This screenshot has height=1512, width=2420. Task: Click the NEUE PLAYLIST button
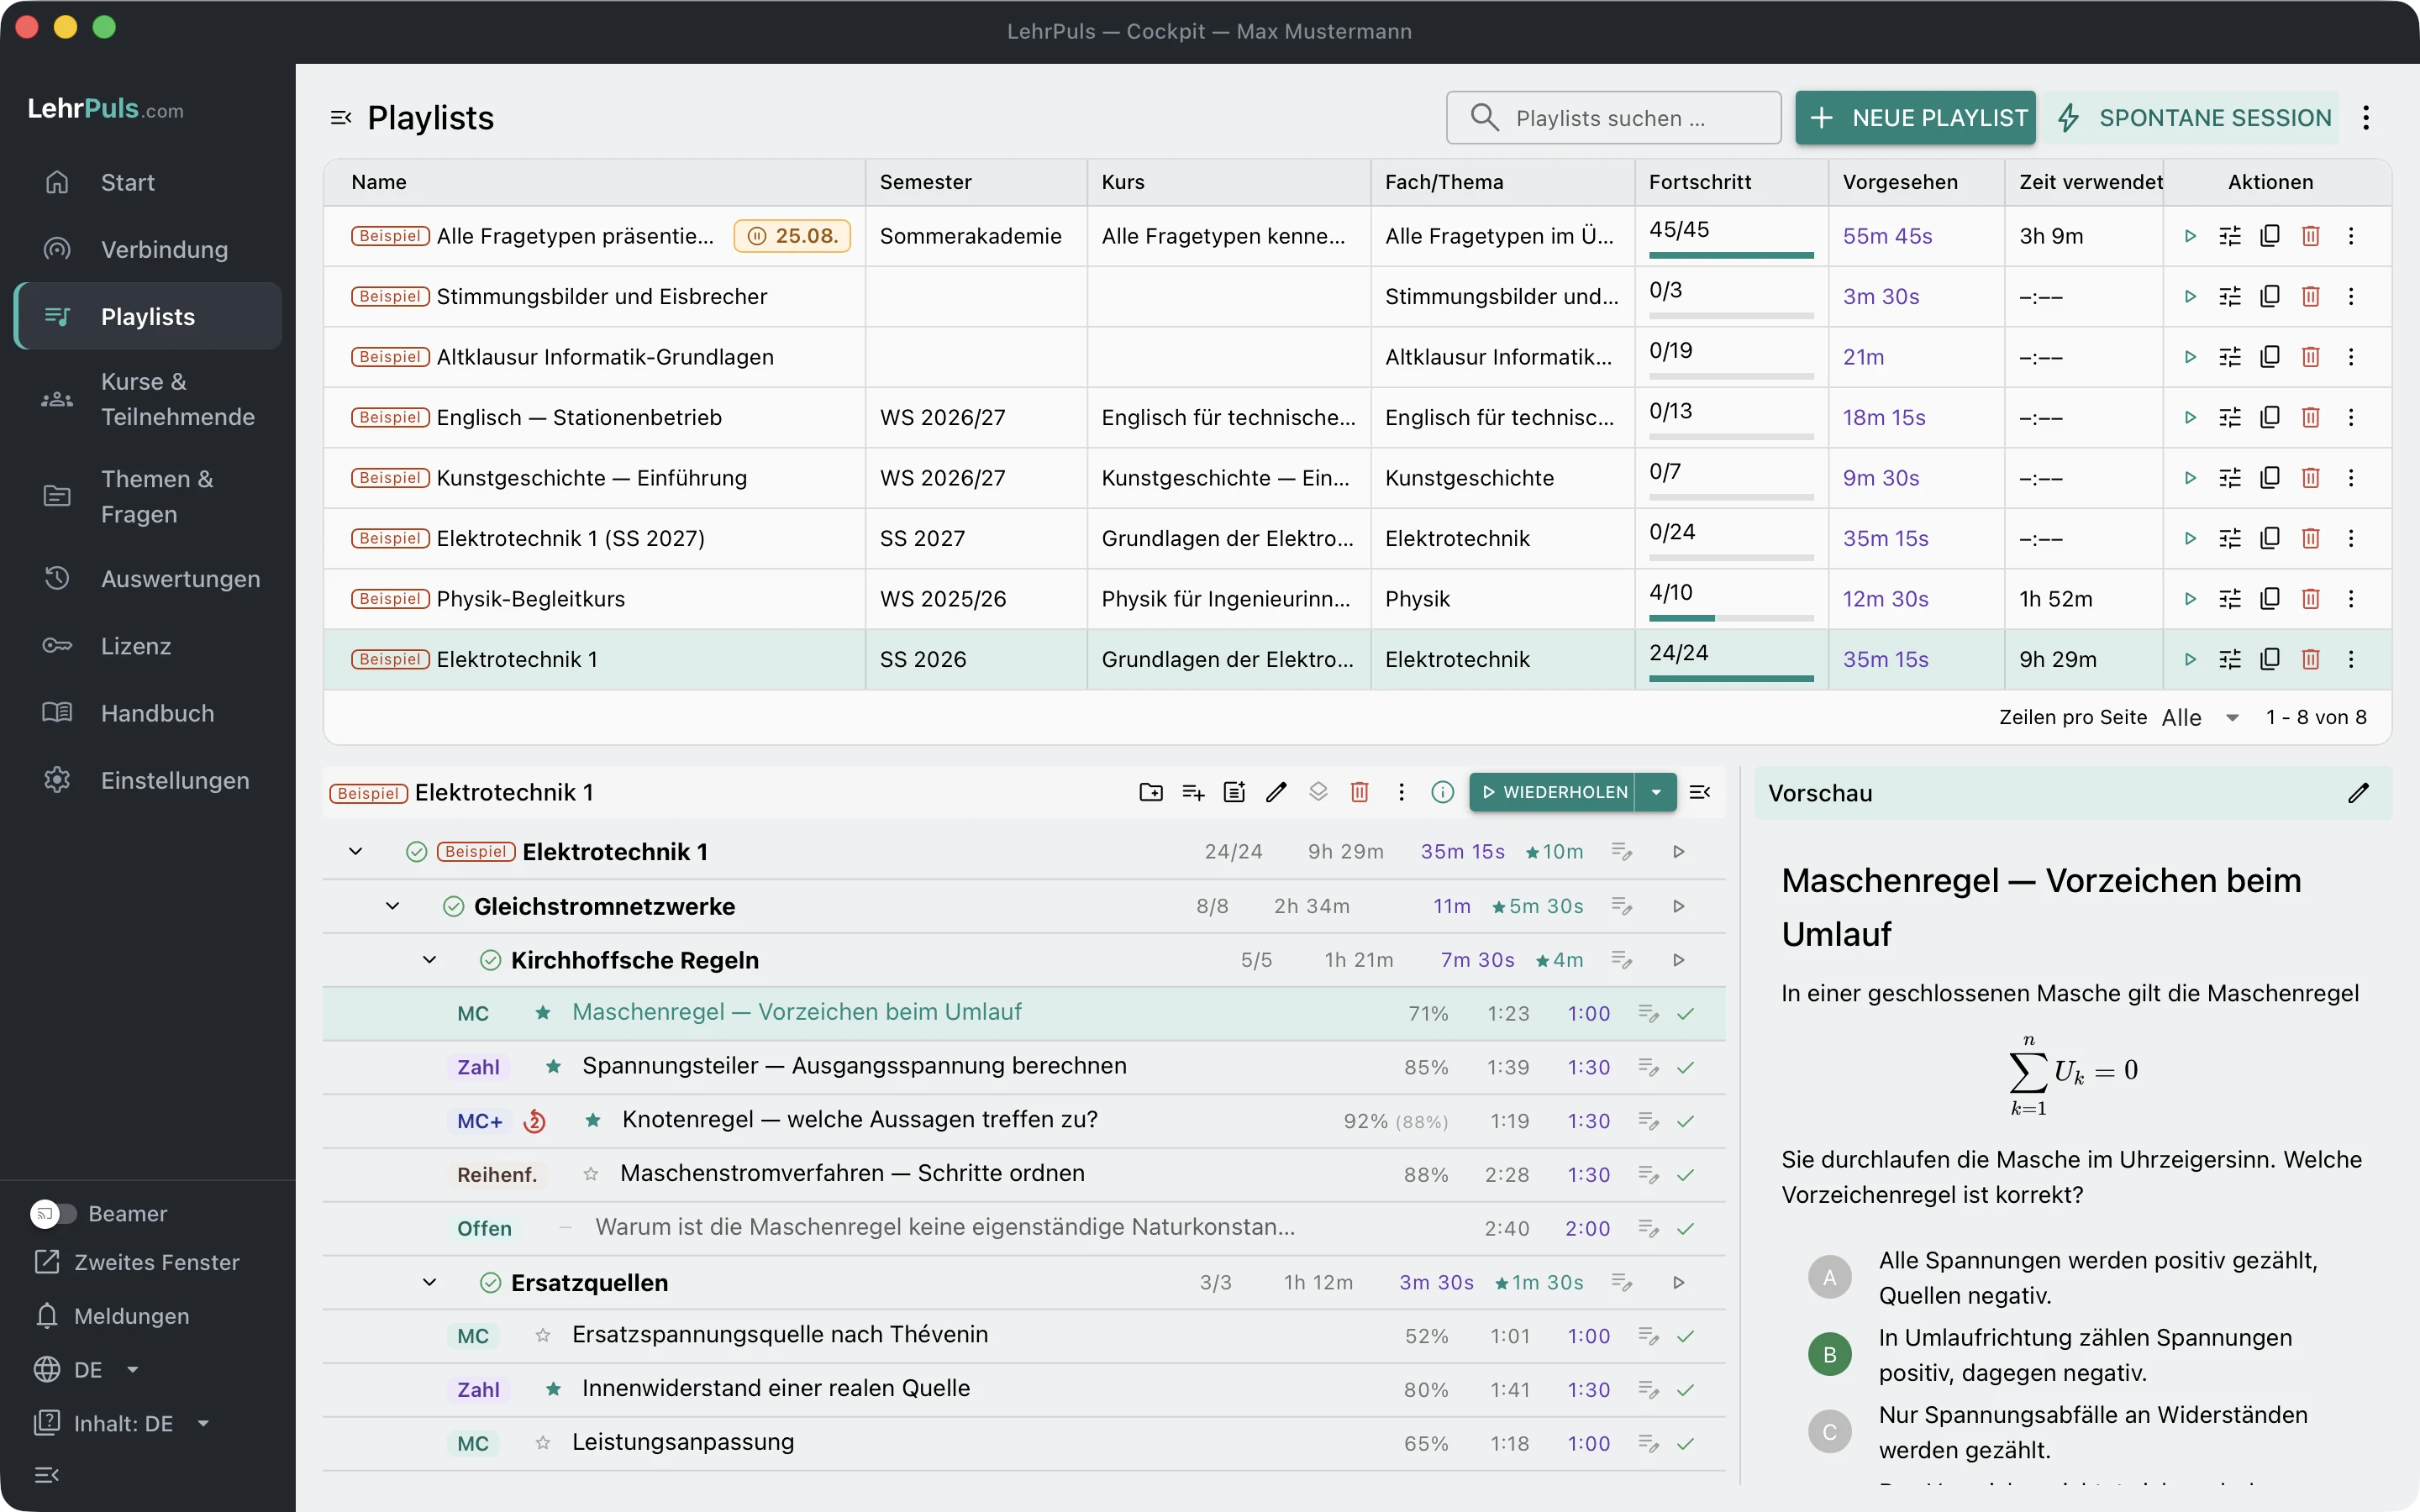pyautogui.click(x=1915, y=118)
